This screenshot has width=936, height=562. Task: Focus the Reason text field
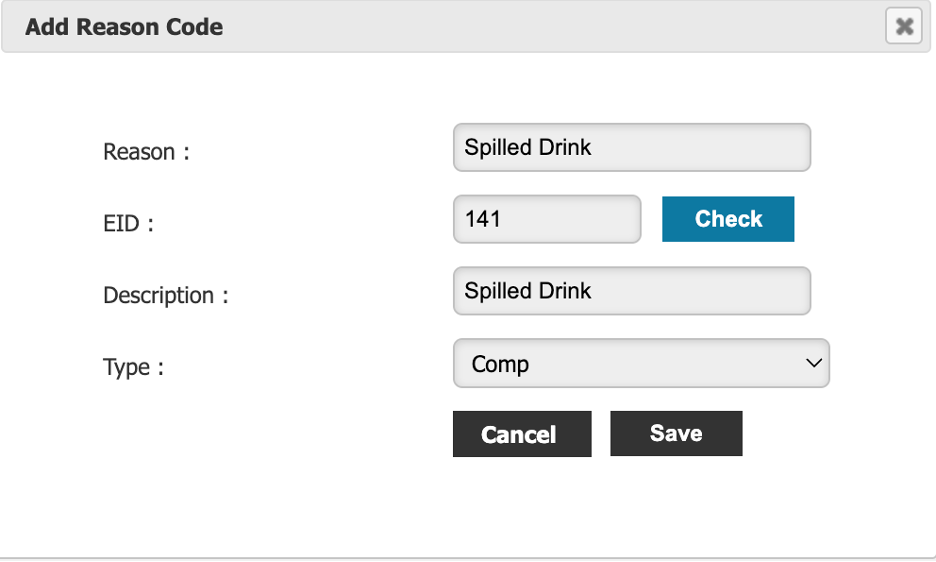tap(632, 148)
